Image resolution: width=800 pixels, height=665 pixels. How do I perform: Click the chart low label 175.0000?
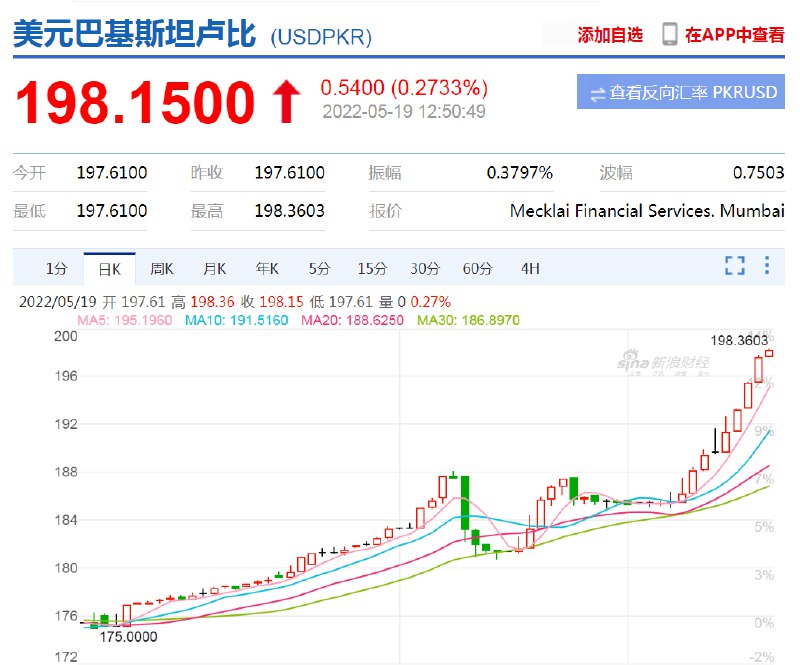[x=129, y=636]
